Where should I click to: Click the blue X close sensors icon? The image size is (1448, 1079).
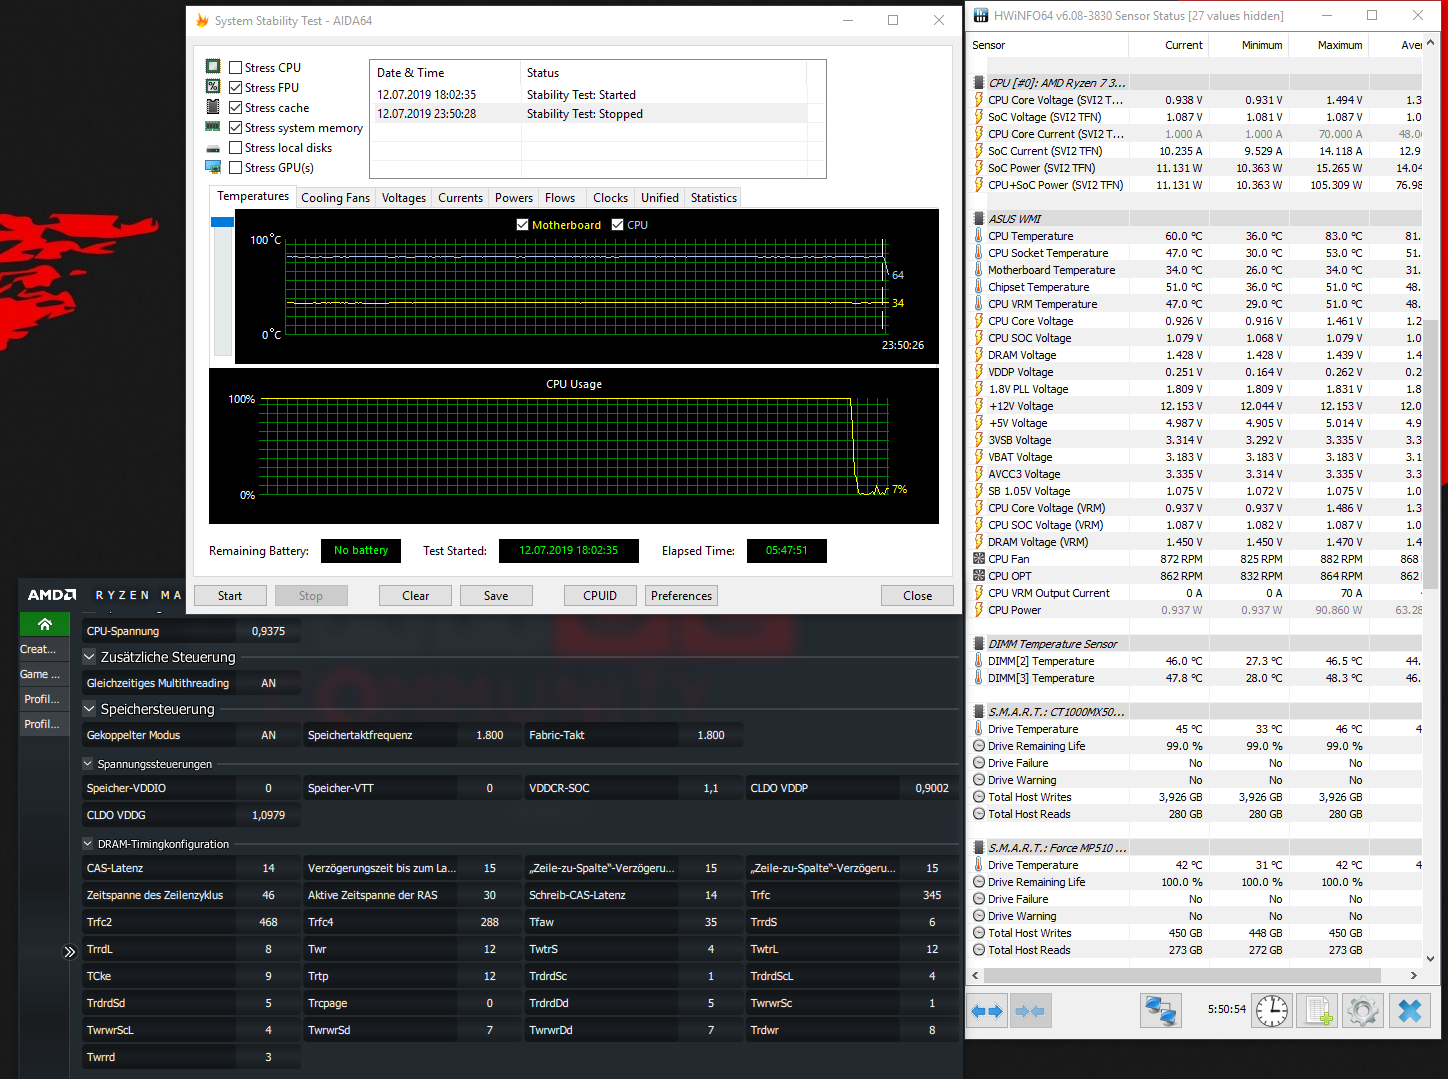(1410, 1011)
